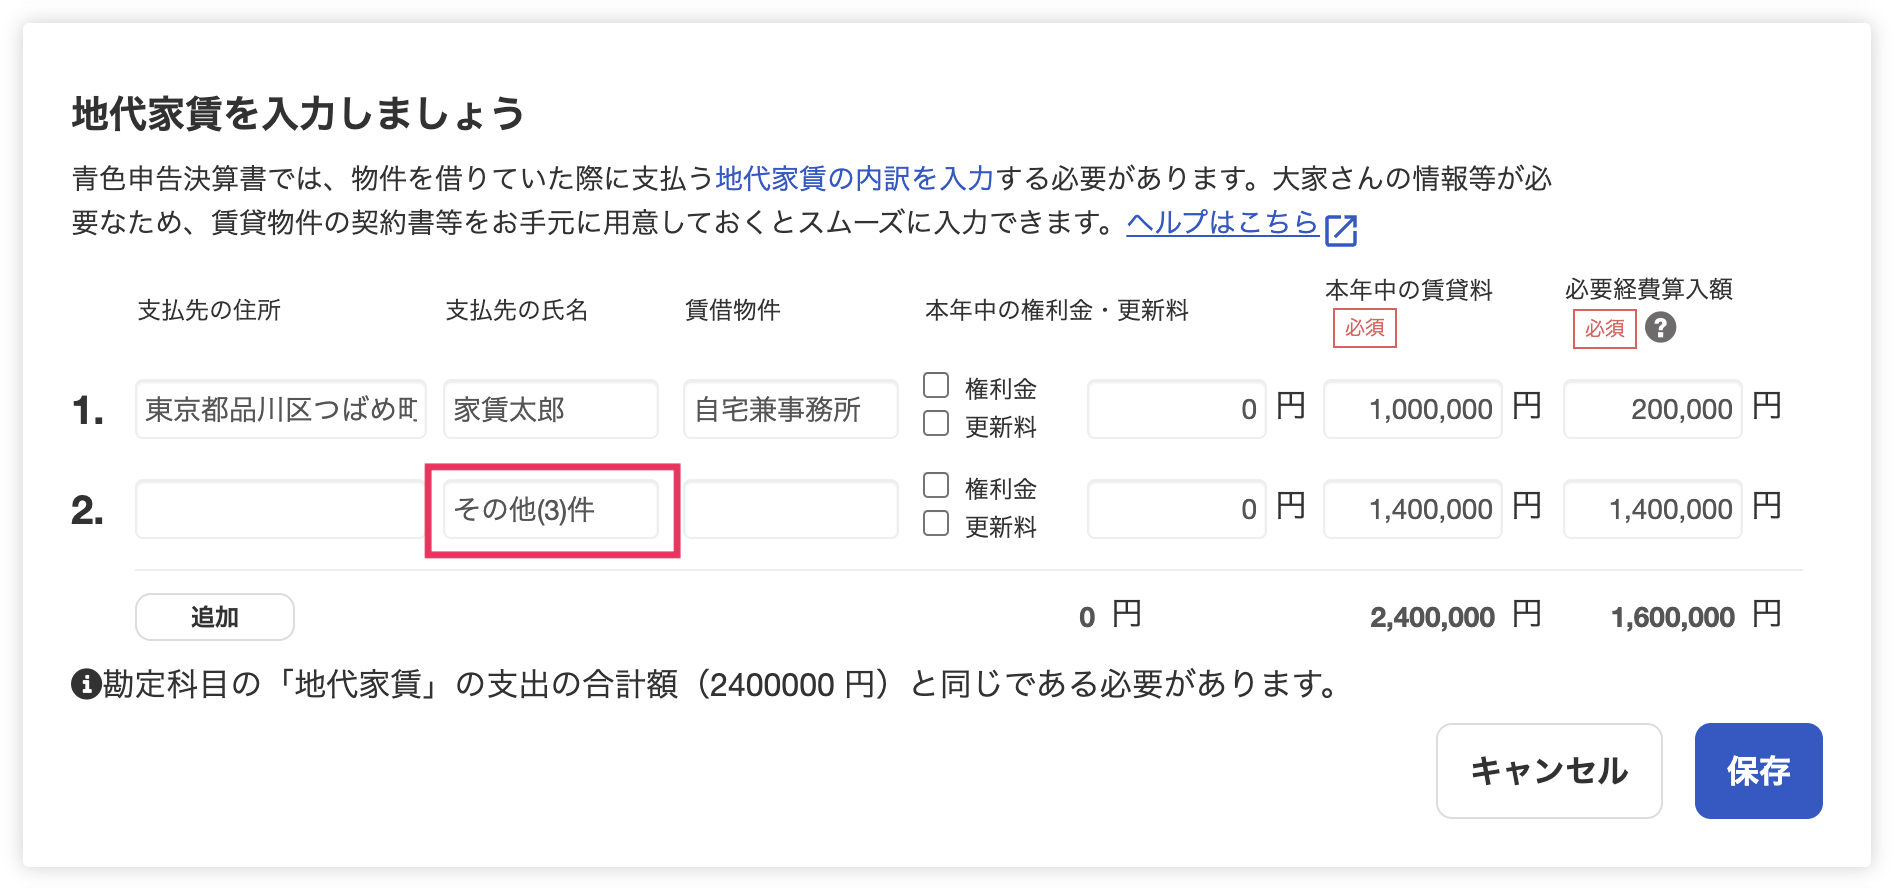Image resolution: width=1898 pixels, height=888 pixels.
Task: Click the info icon before 勘定科目 note
Action: coord(86,685)
